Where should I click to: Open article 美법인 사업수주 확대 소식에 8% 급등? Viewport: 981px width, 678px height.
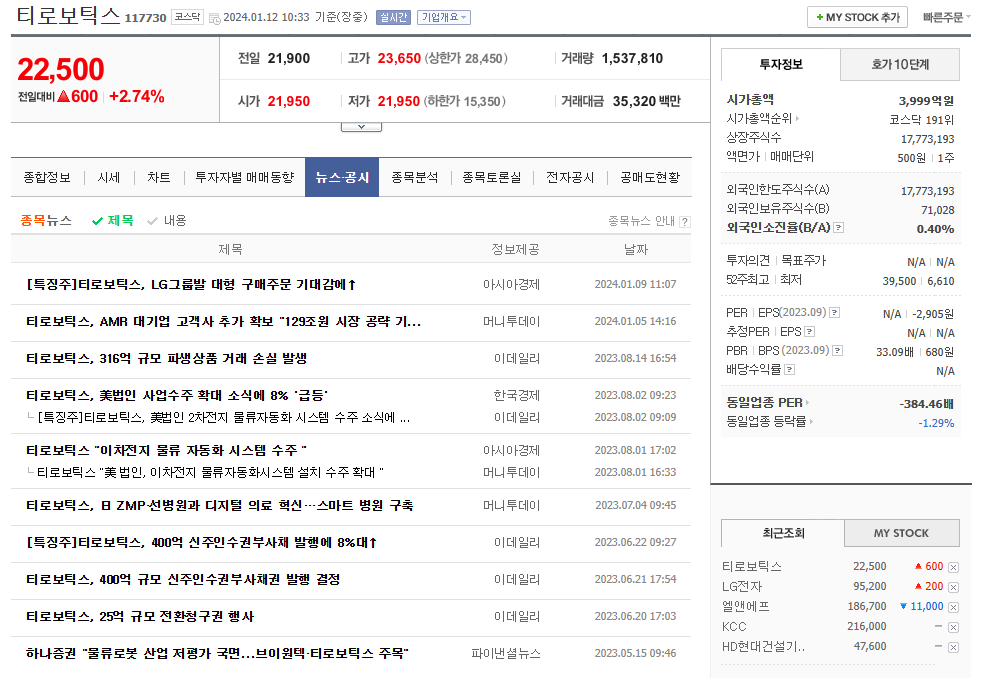coord(177,395)
